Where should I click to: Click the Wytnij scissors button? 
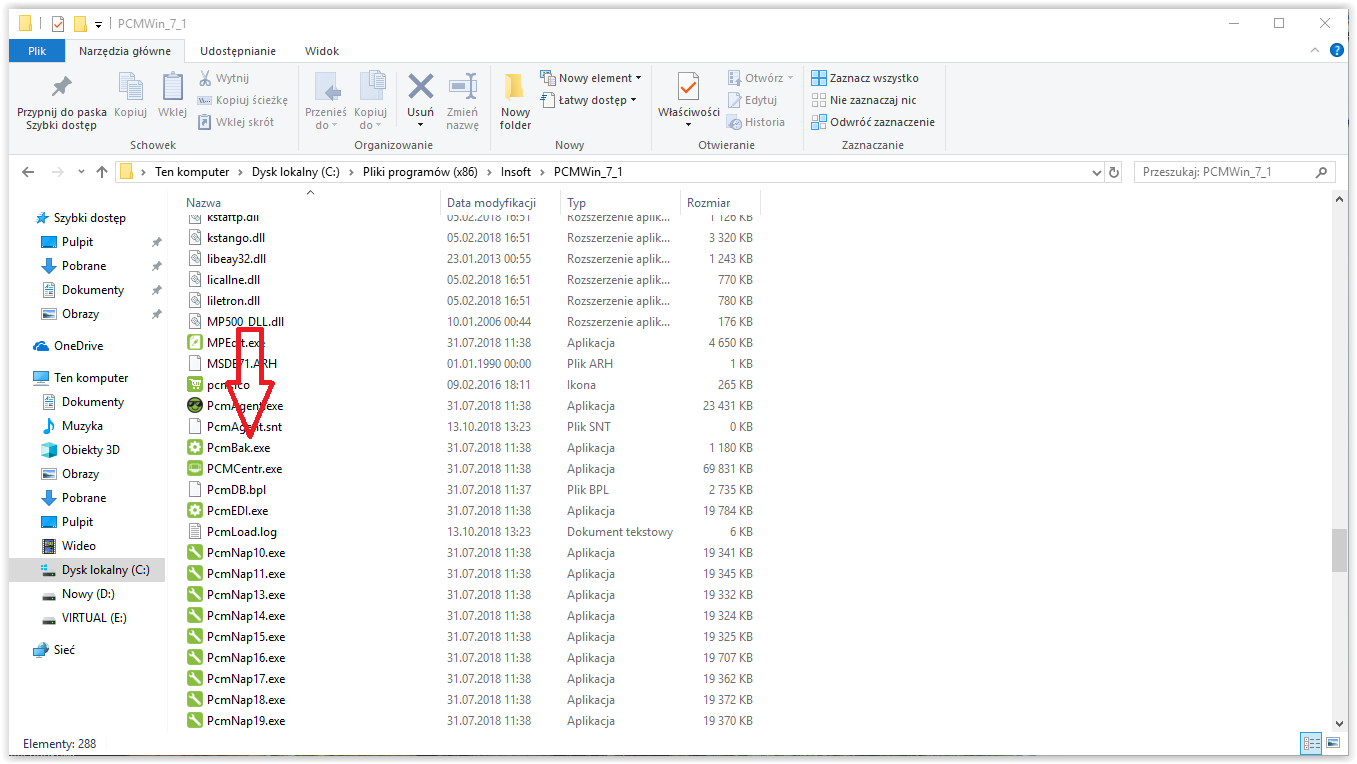pyautogui.click(x=224, y=78)
